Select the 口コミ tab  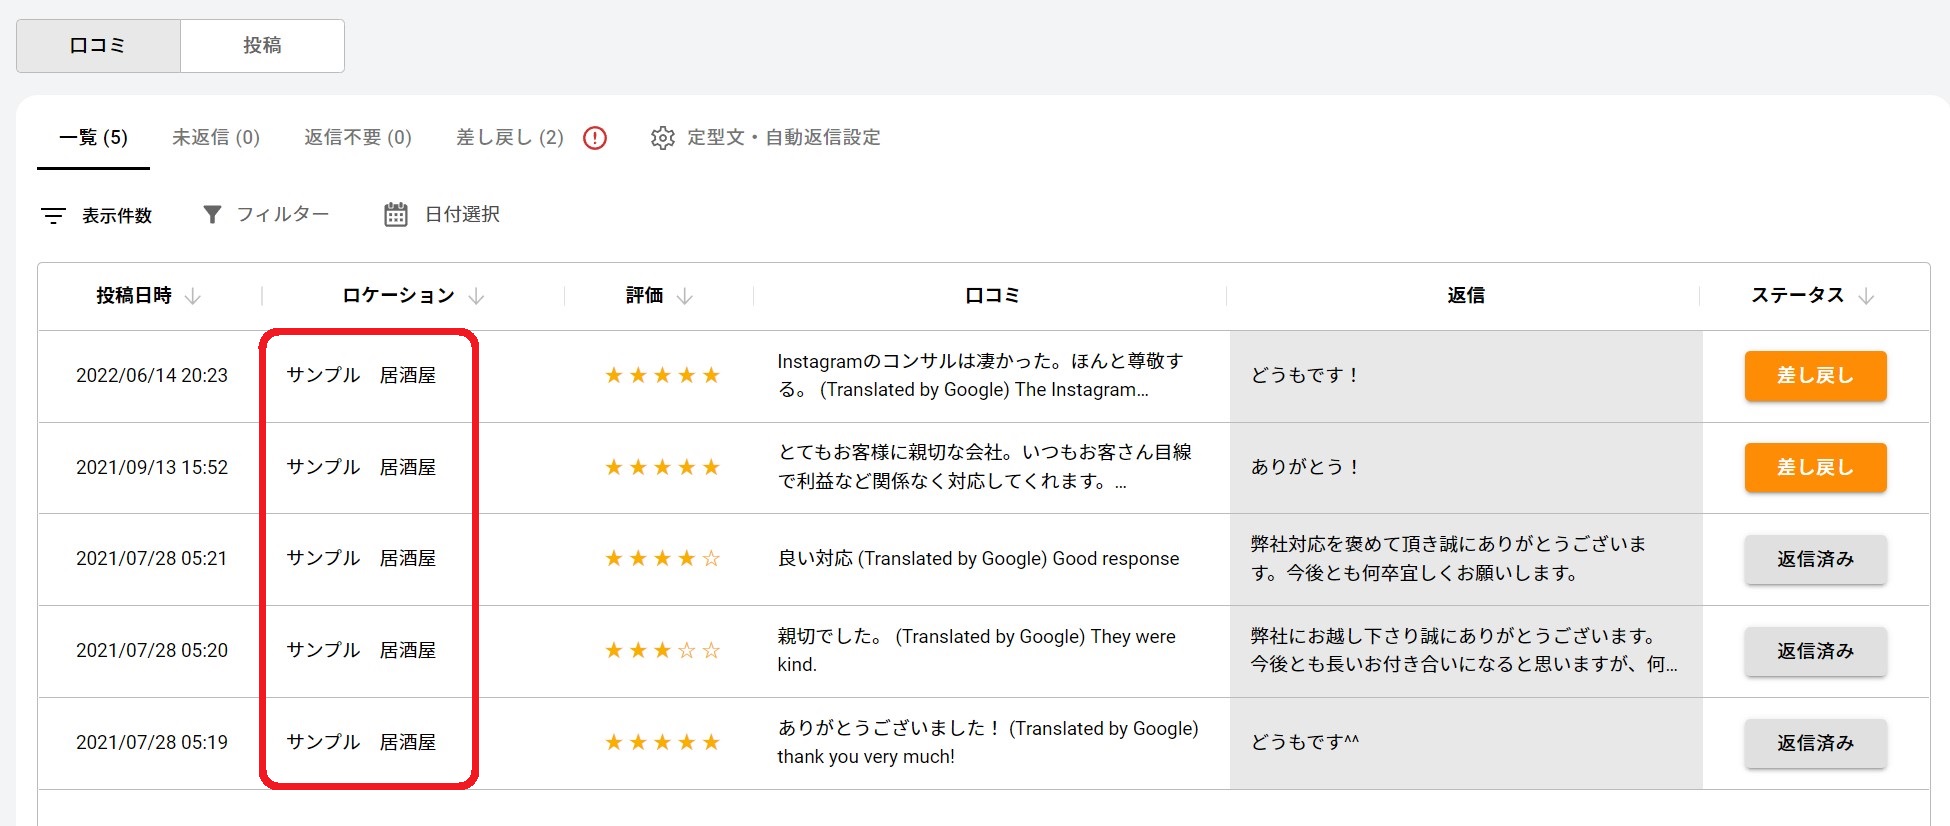point(98,46)
